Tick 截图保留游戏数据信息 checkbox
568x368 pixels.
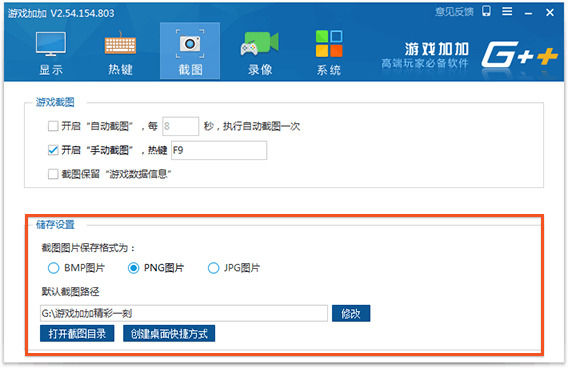click(x=53, y=174)
